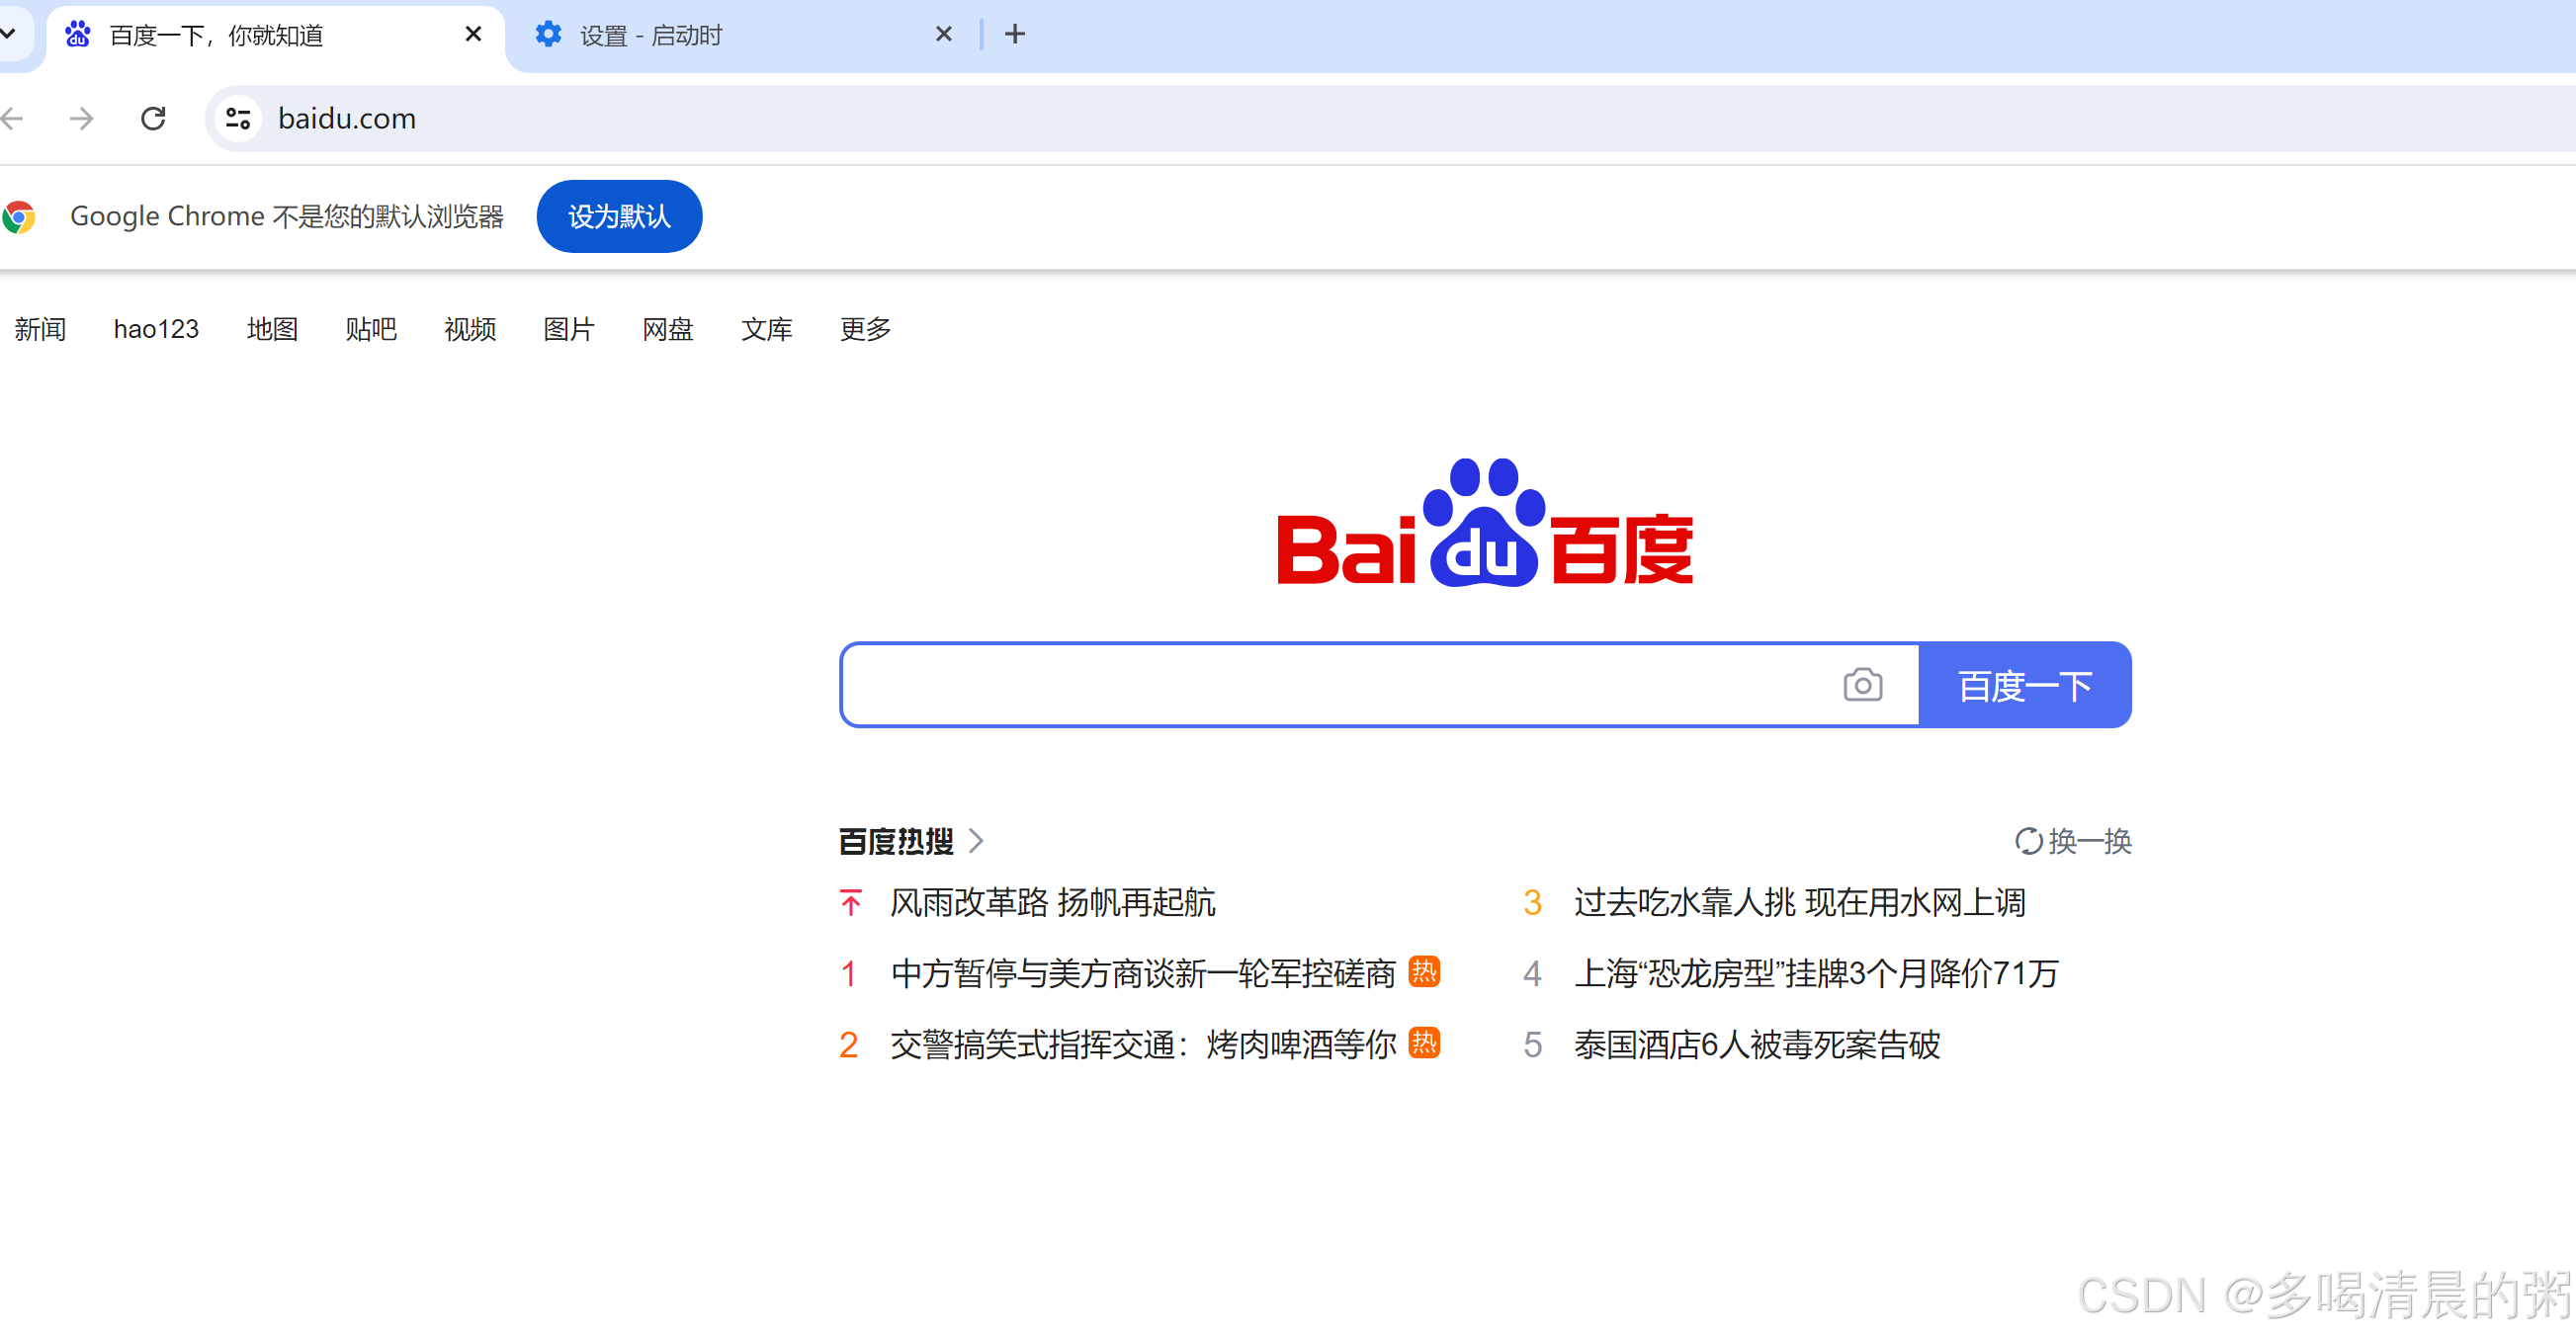
Task: Click the camera image search icon
Action: pos(1862,685)
